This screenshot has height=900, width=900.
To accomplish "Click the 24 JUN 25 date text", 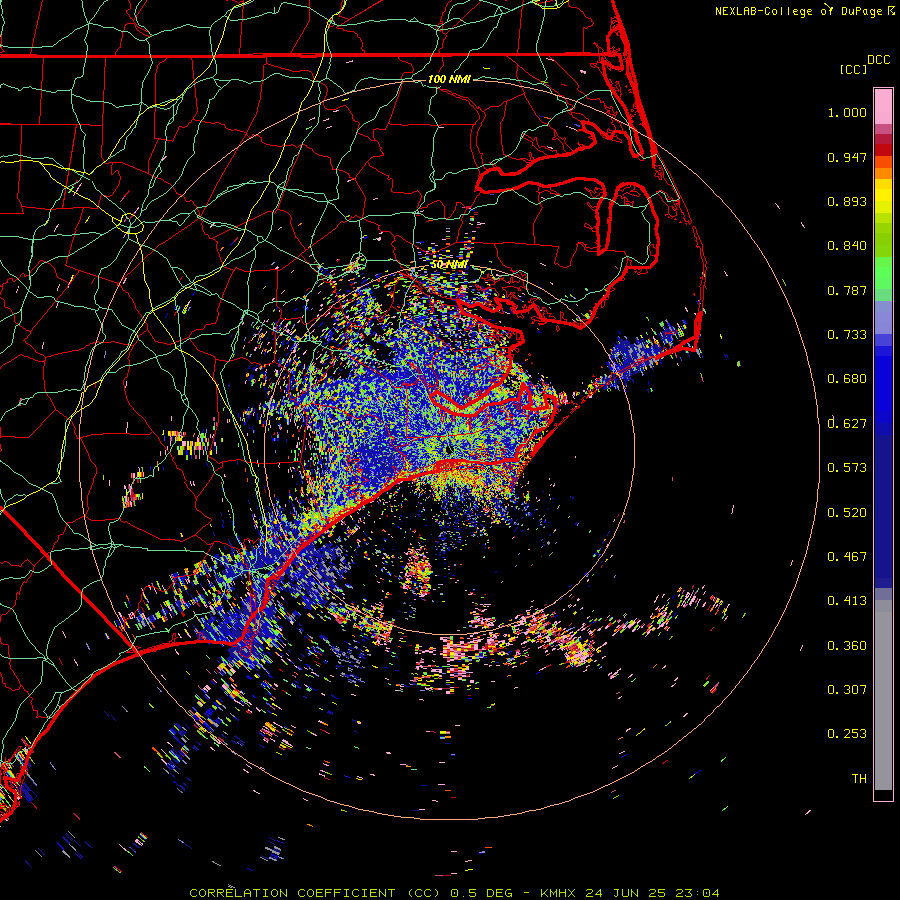I will pos(626,893).
